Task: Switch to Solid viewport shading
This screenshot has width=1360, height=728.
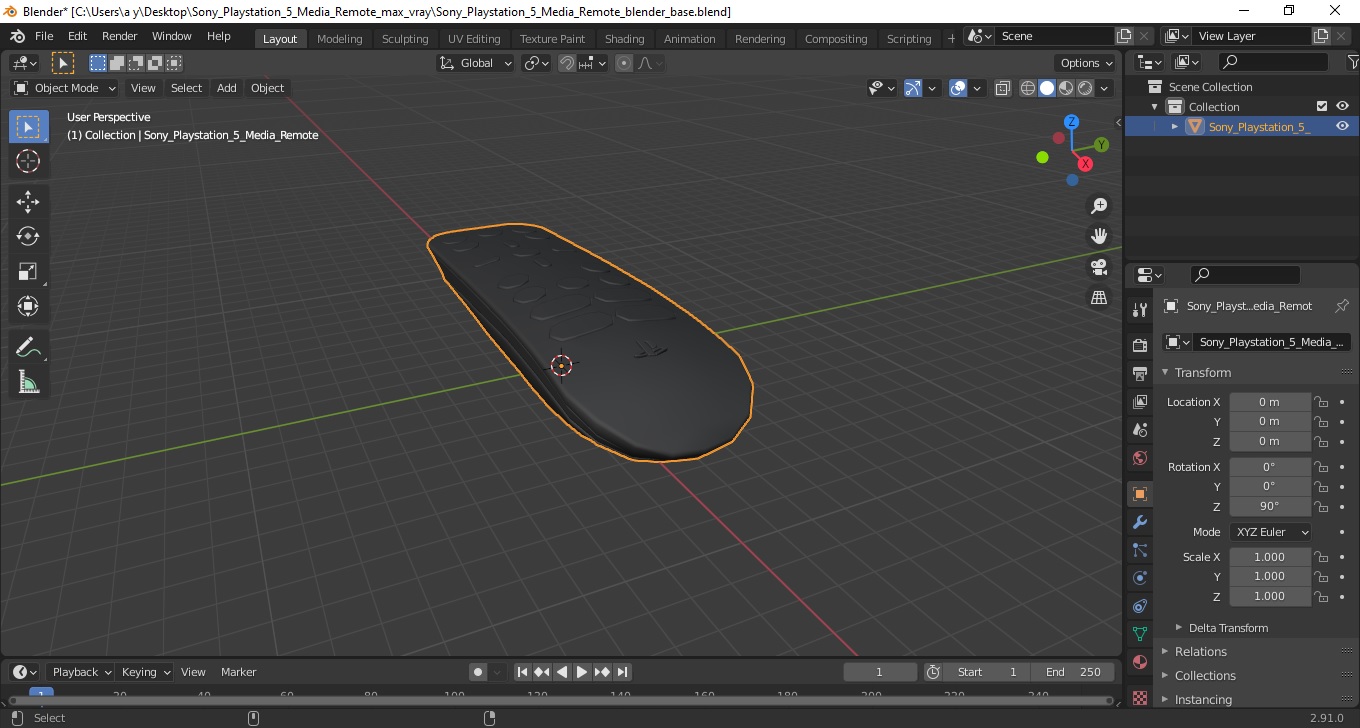Action: tap(1047, 88)
